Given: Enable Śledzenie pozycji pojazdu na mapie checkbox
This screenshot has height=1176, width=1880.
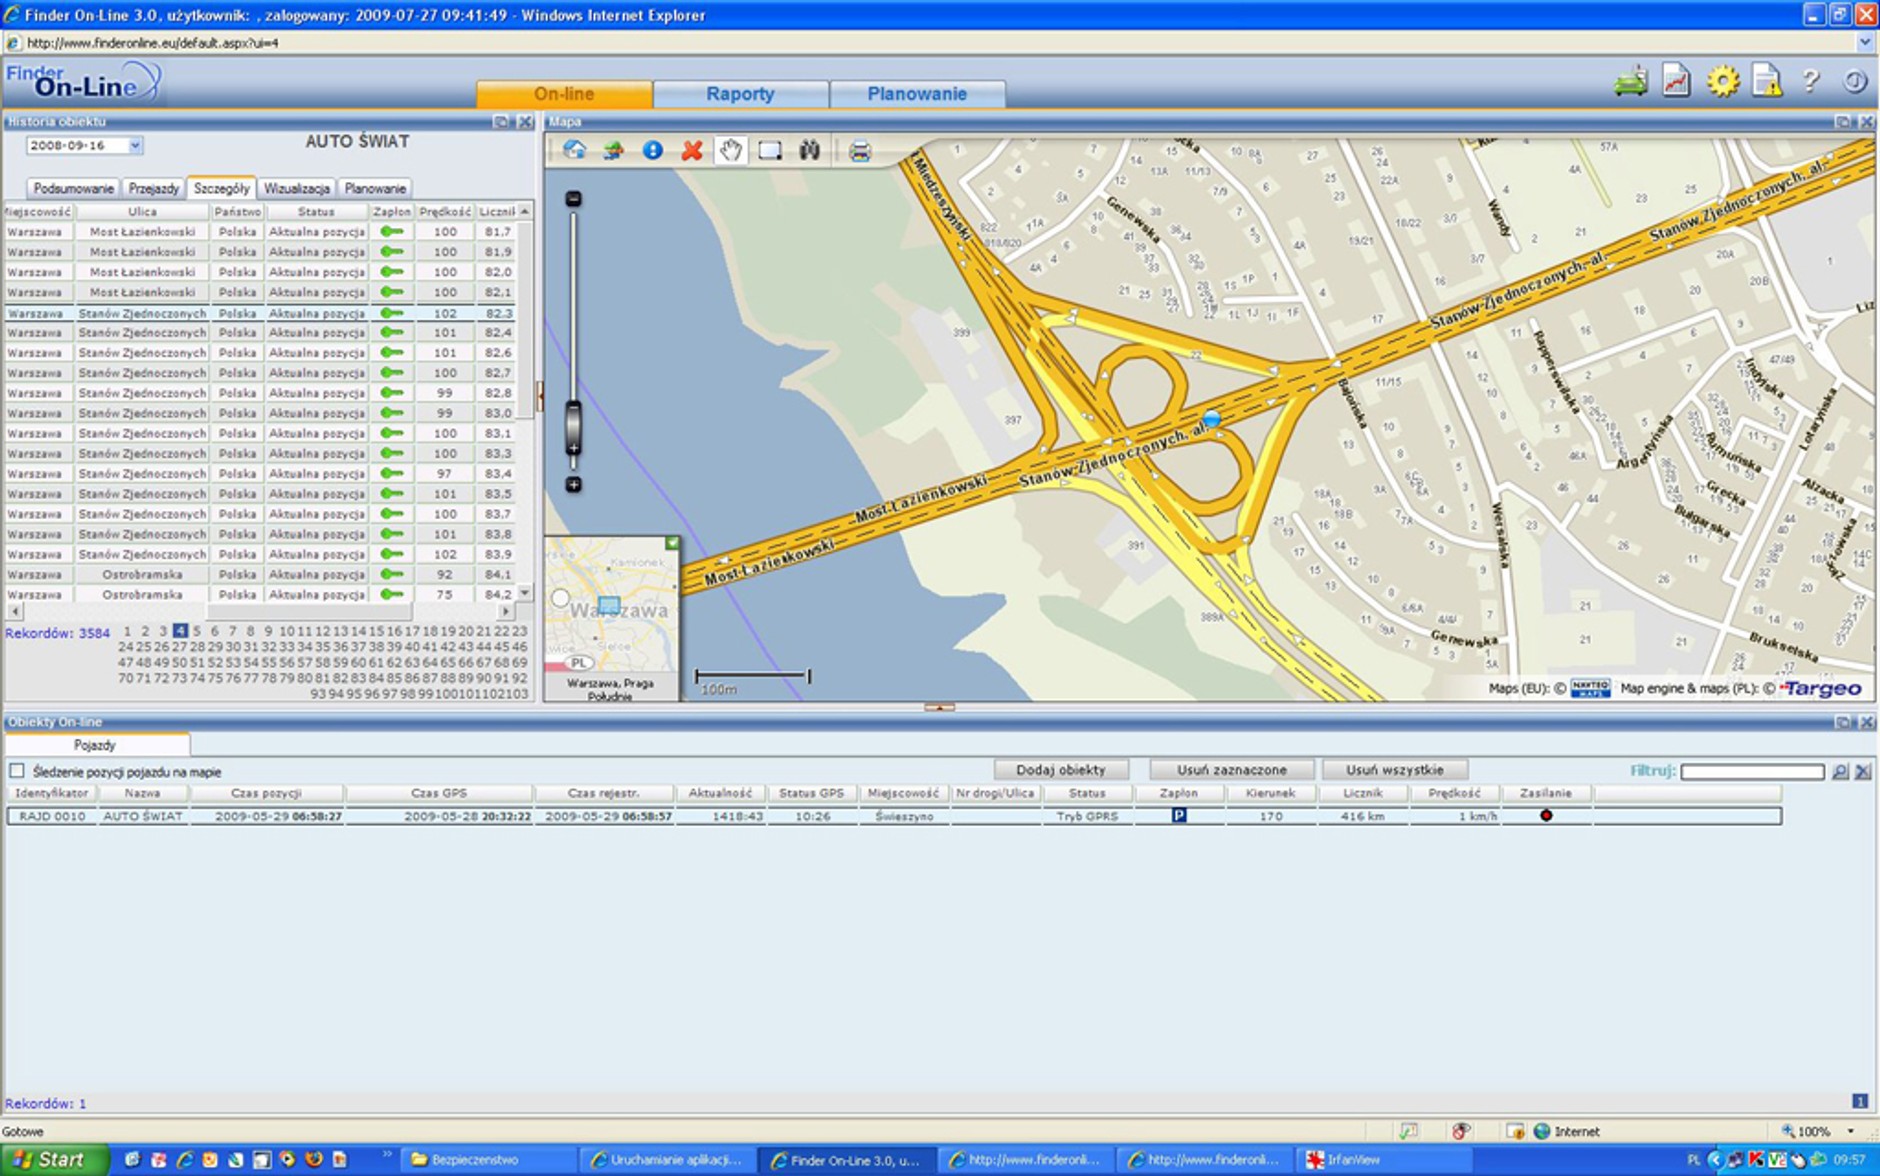Looking at the screenshot, I should (x=17, y=771).
